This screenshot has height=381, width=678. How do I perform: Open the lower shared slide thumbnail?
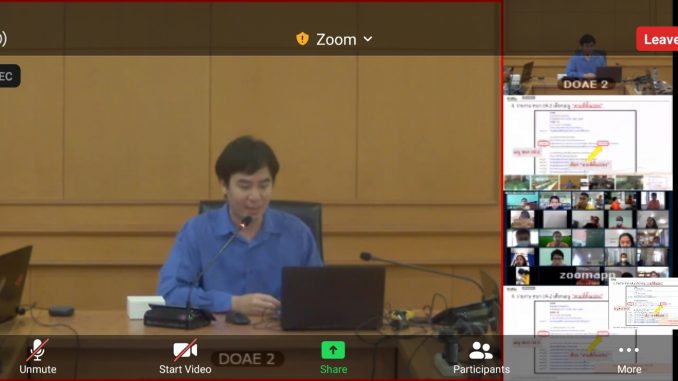[x=556, y=331]
